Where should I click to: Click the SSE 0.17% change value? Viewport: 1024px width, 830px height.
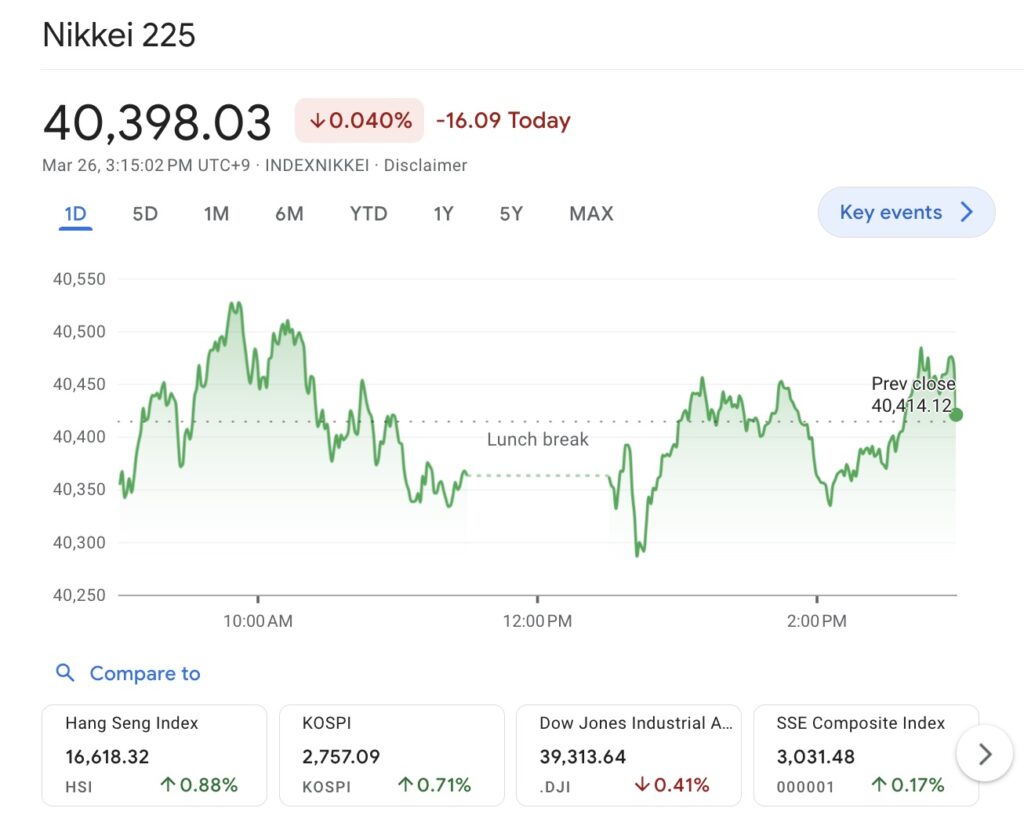coord(908,785)
